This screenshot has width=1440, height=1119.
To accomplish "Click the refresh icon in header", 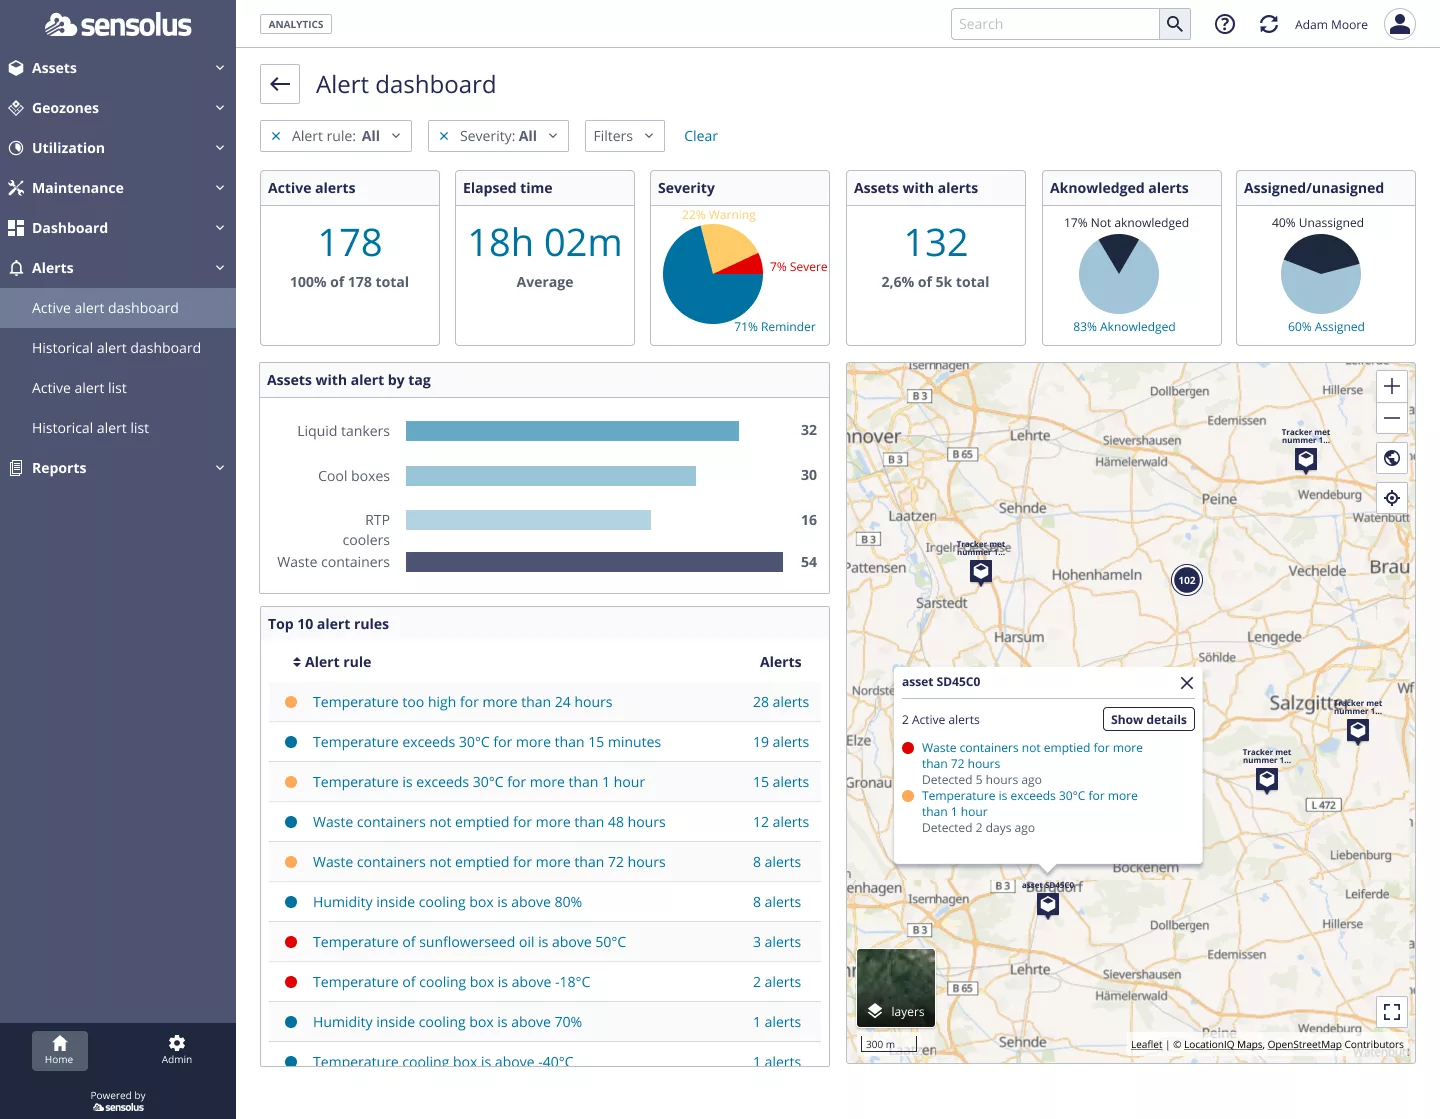I will (1269, 24).
